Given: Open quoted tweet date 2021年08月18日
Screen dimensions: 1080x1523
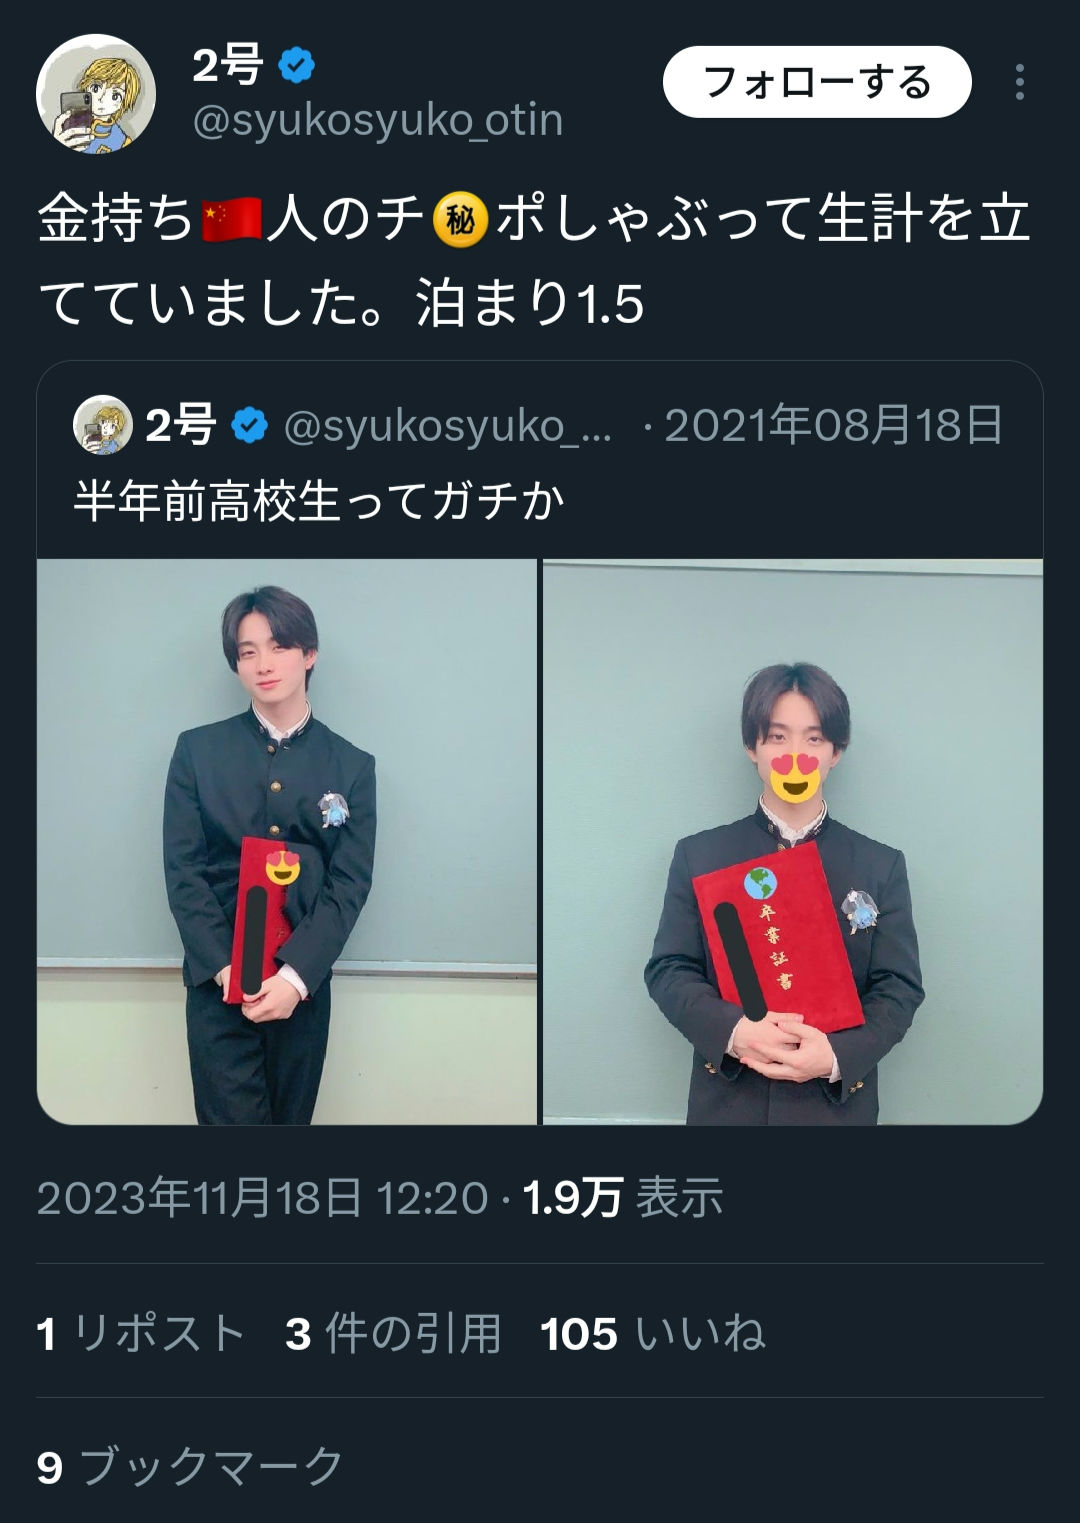Looking at the screenshot, I should point(833,425).
